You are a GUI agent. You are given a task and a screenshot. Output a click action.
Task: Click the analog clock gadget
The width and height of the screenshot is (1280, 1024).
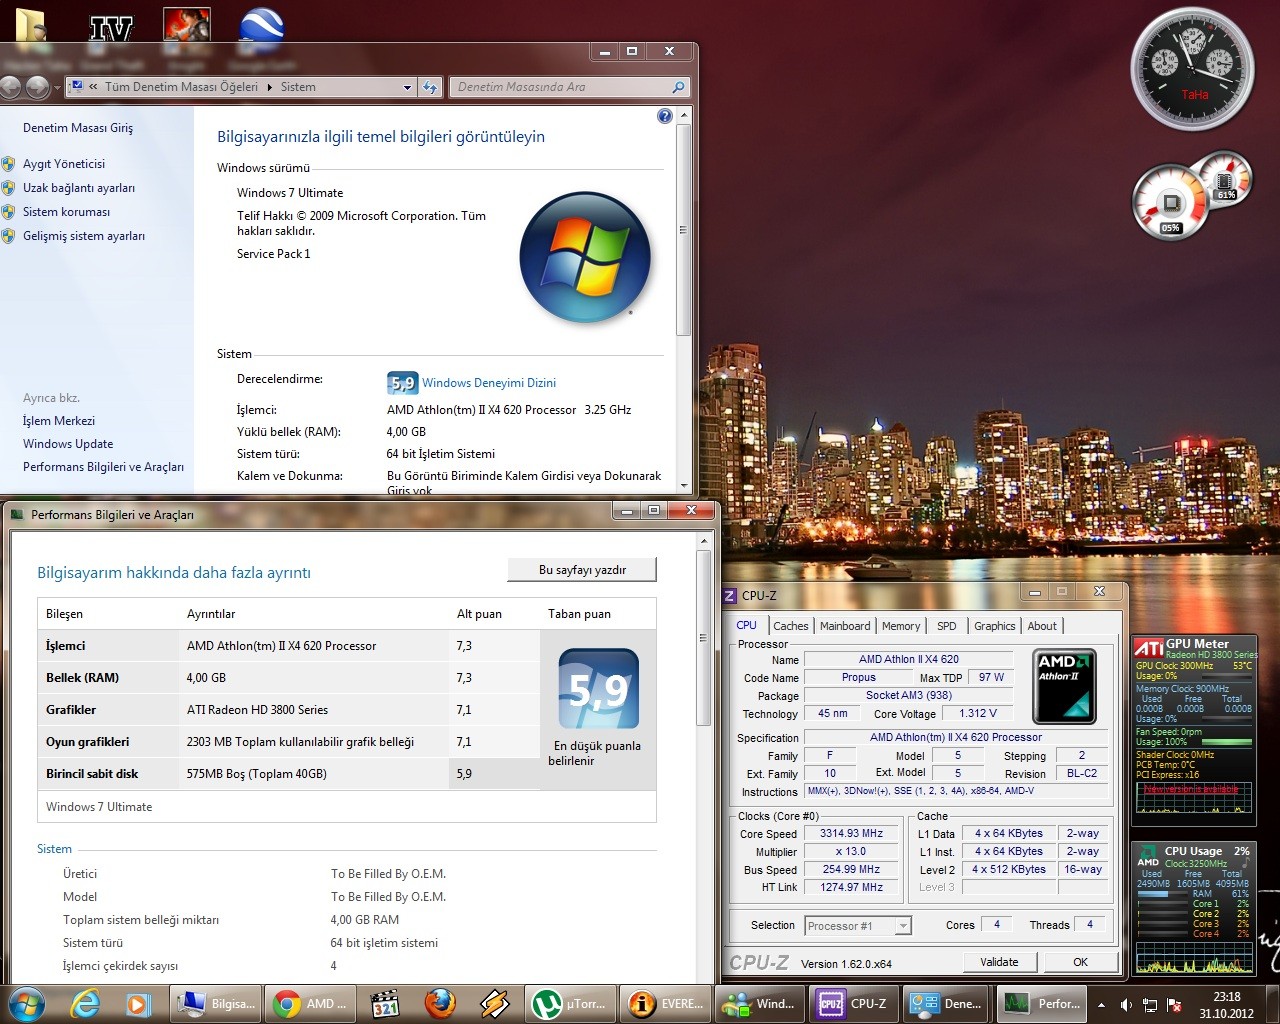click(x=1192, y=71)
